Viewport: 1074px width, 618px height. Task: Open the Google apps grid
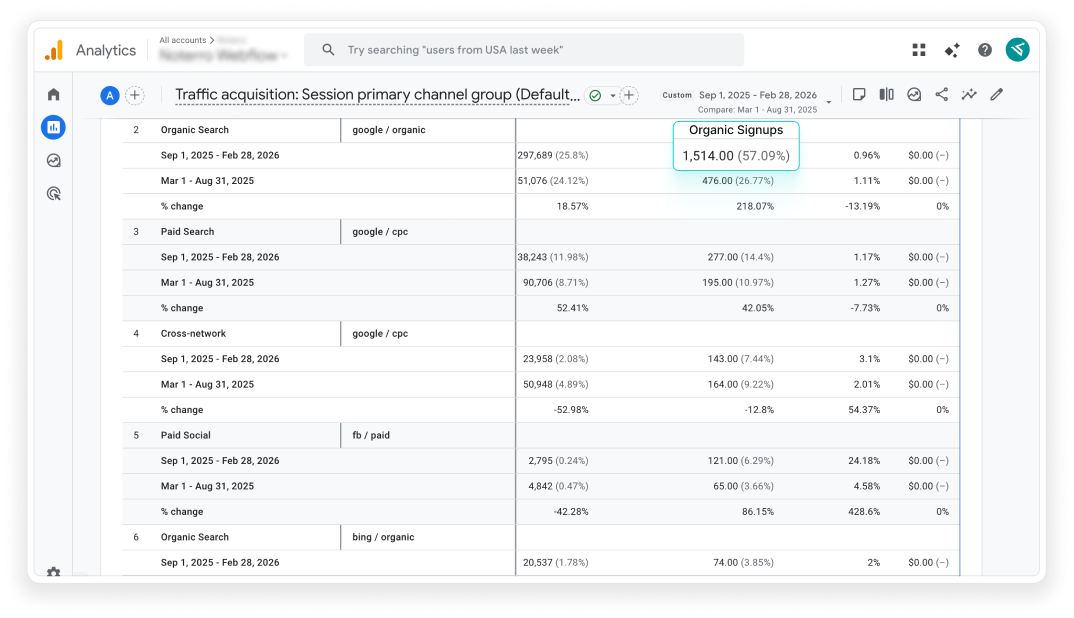point(919,50)
